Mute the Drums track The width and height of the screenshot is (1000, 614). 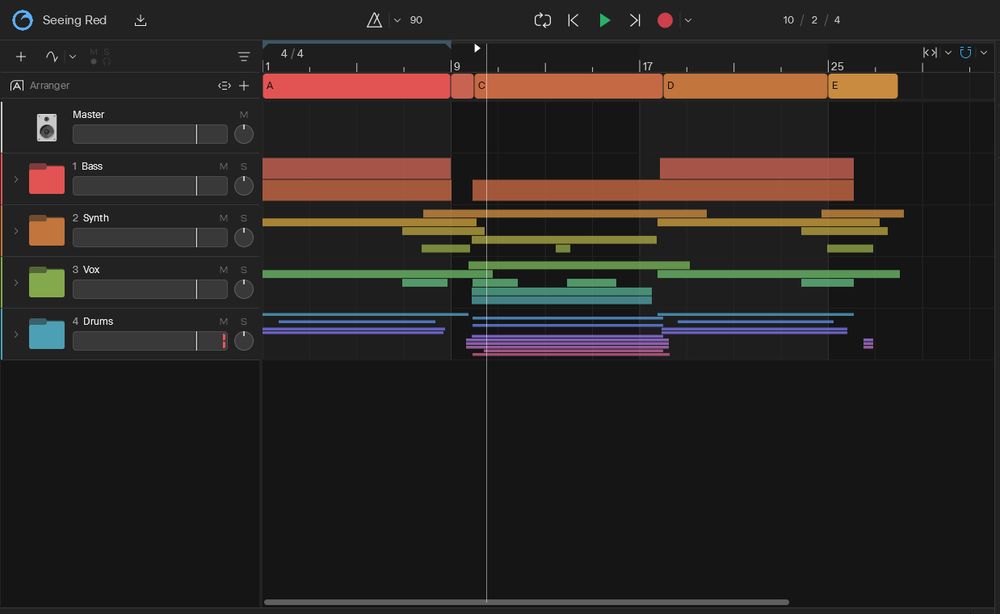coord(223,321)
